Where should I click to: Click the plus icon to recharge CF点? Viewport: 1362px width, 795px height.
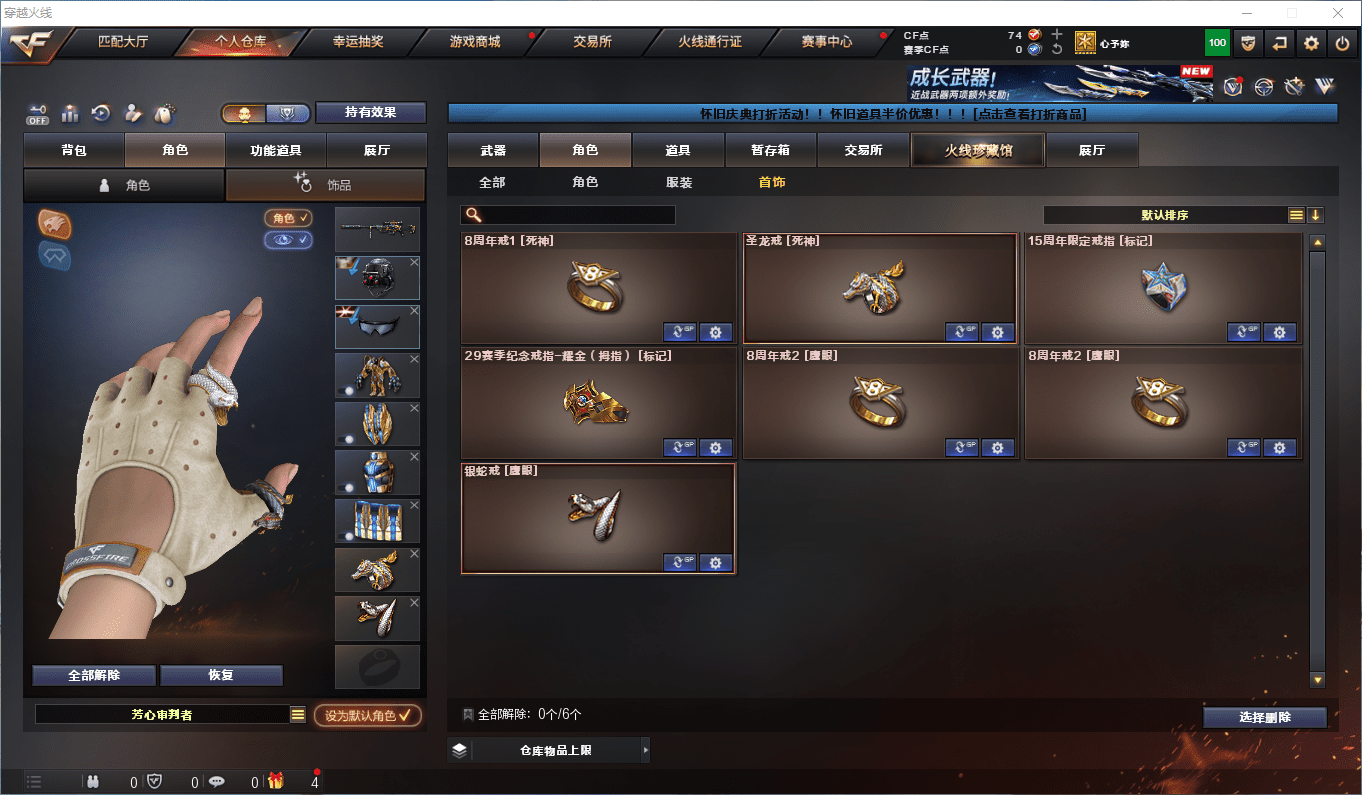tap(1057, 34)
